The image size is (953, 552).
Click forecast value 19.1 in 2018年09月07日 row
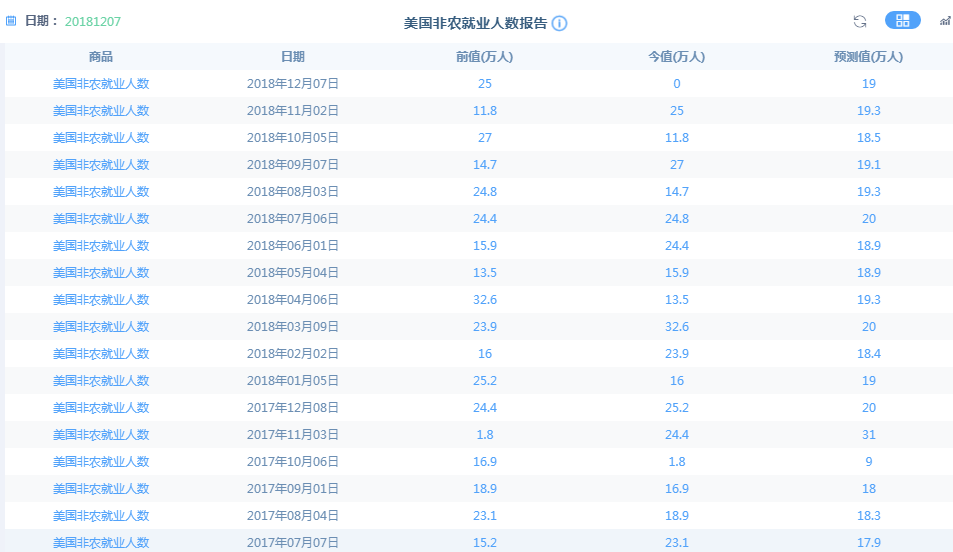pos(869,165)
